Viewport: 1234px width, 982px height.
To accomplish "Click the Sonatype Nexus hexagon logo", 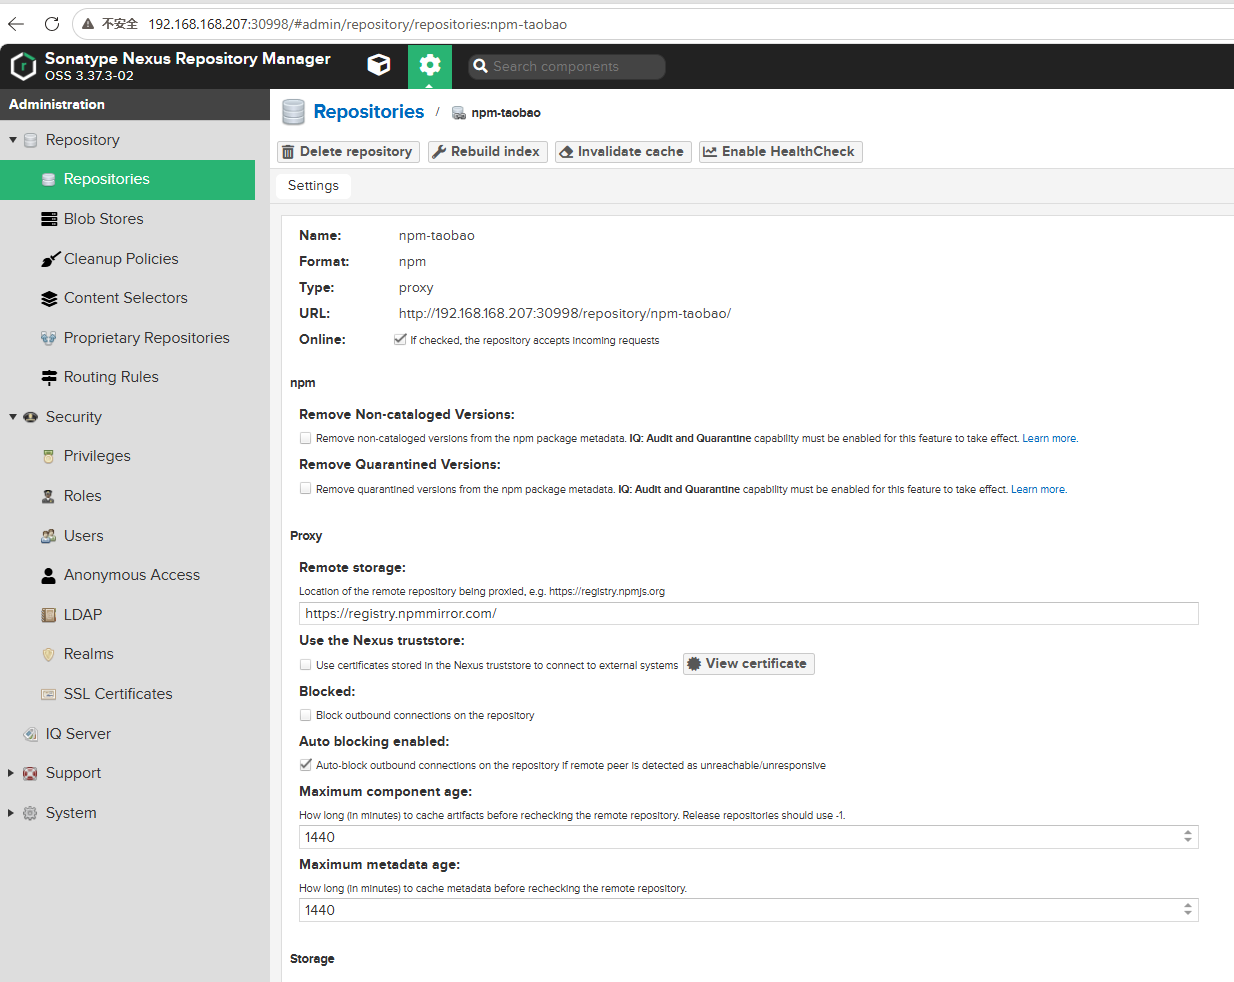I will pos(23,66).
